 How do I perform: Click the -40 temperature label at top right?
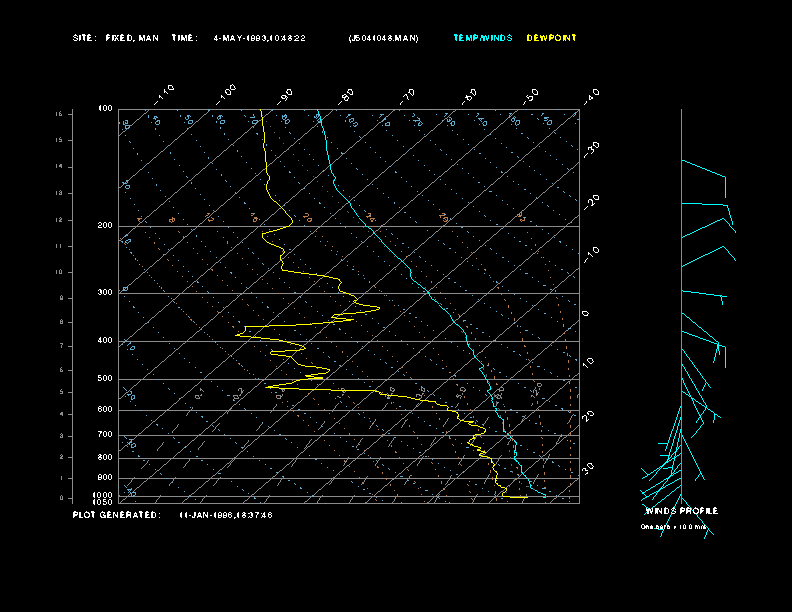[591, 95]
